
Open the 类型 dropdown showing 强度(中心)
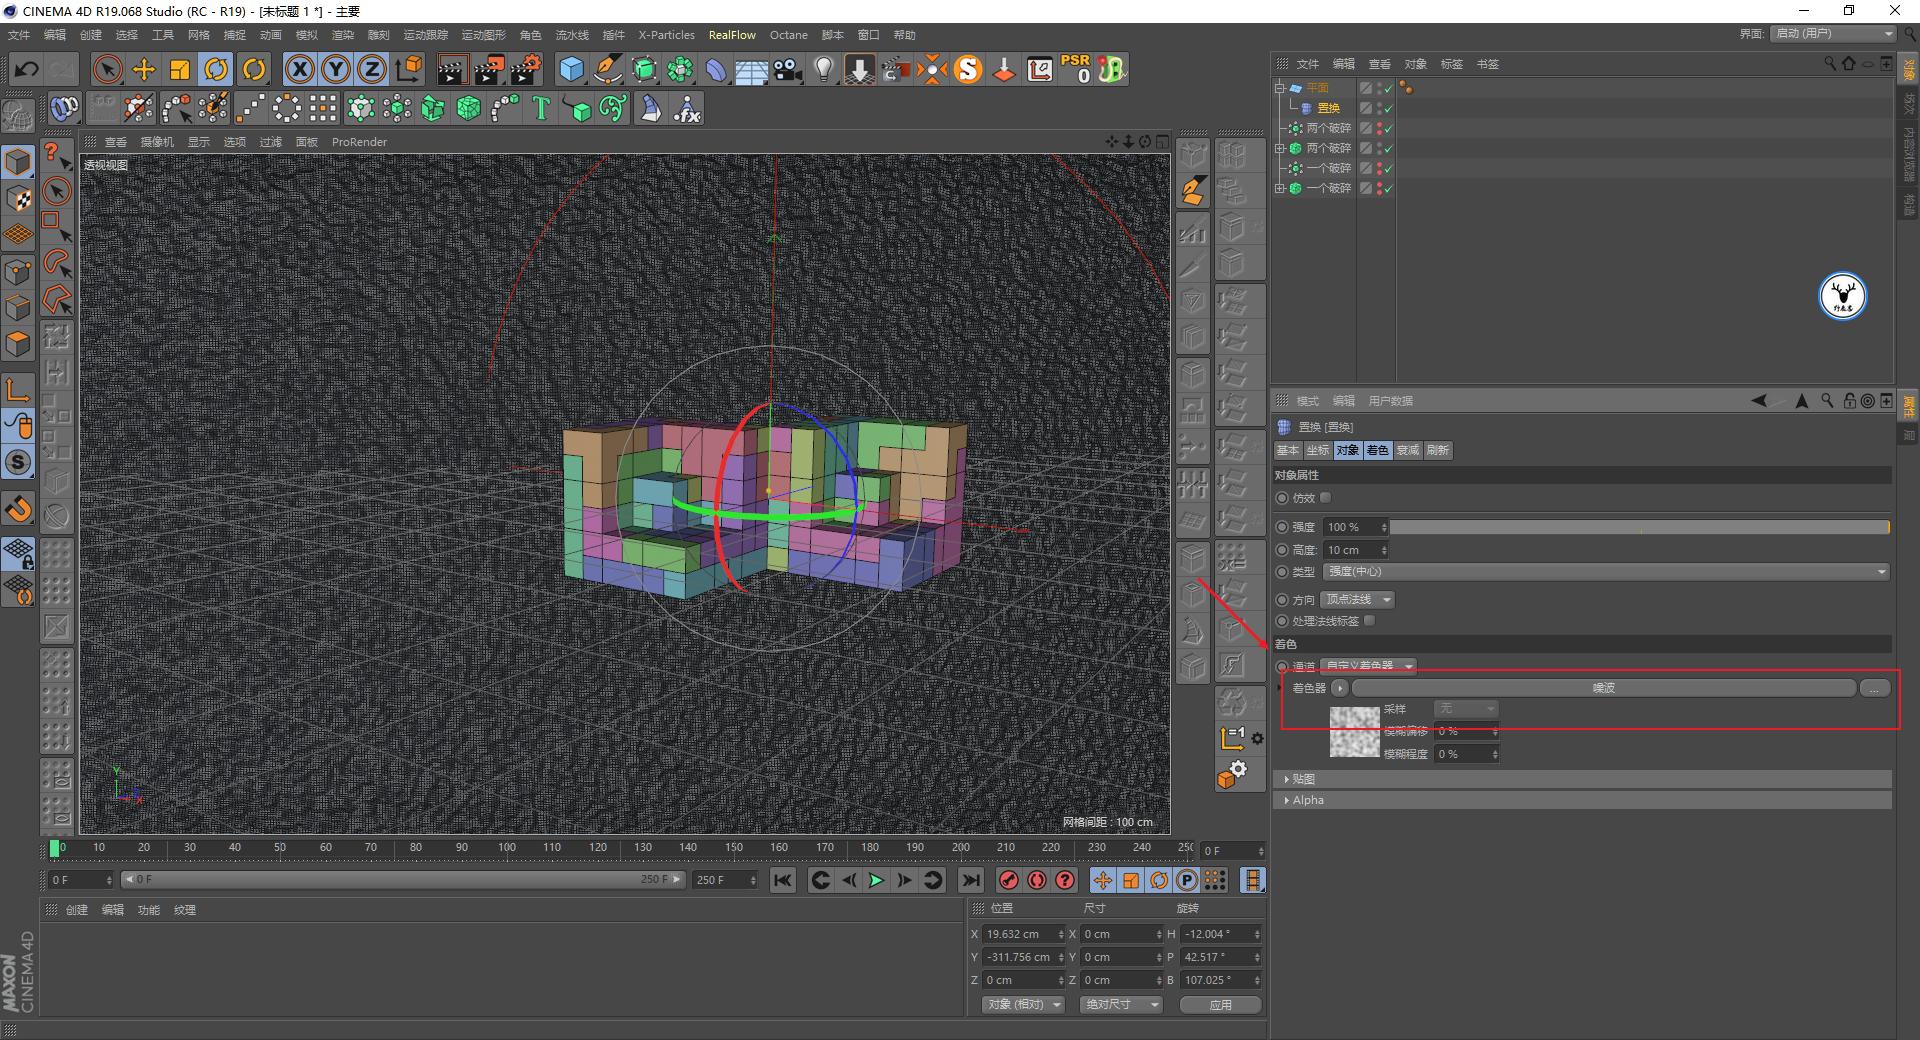click(1600, 571)
